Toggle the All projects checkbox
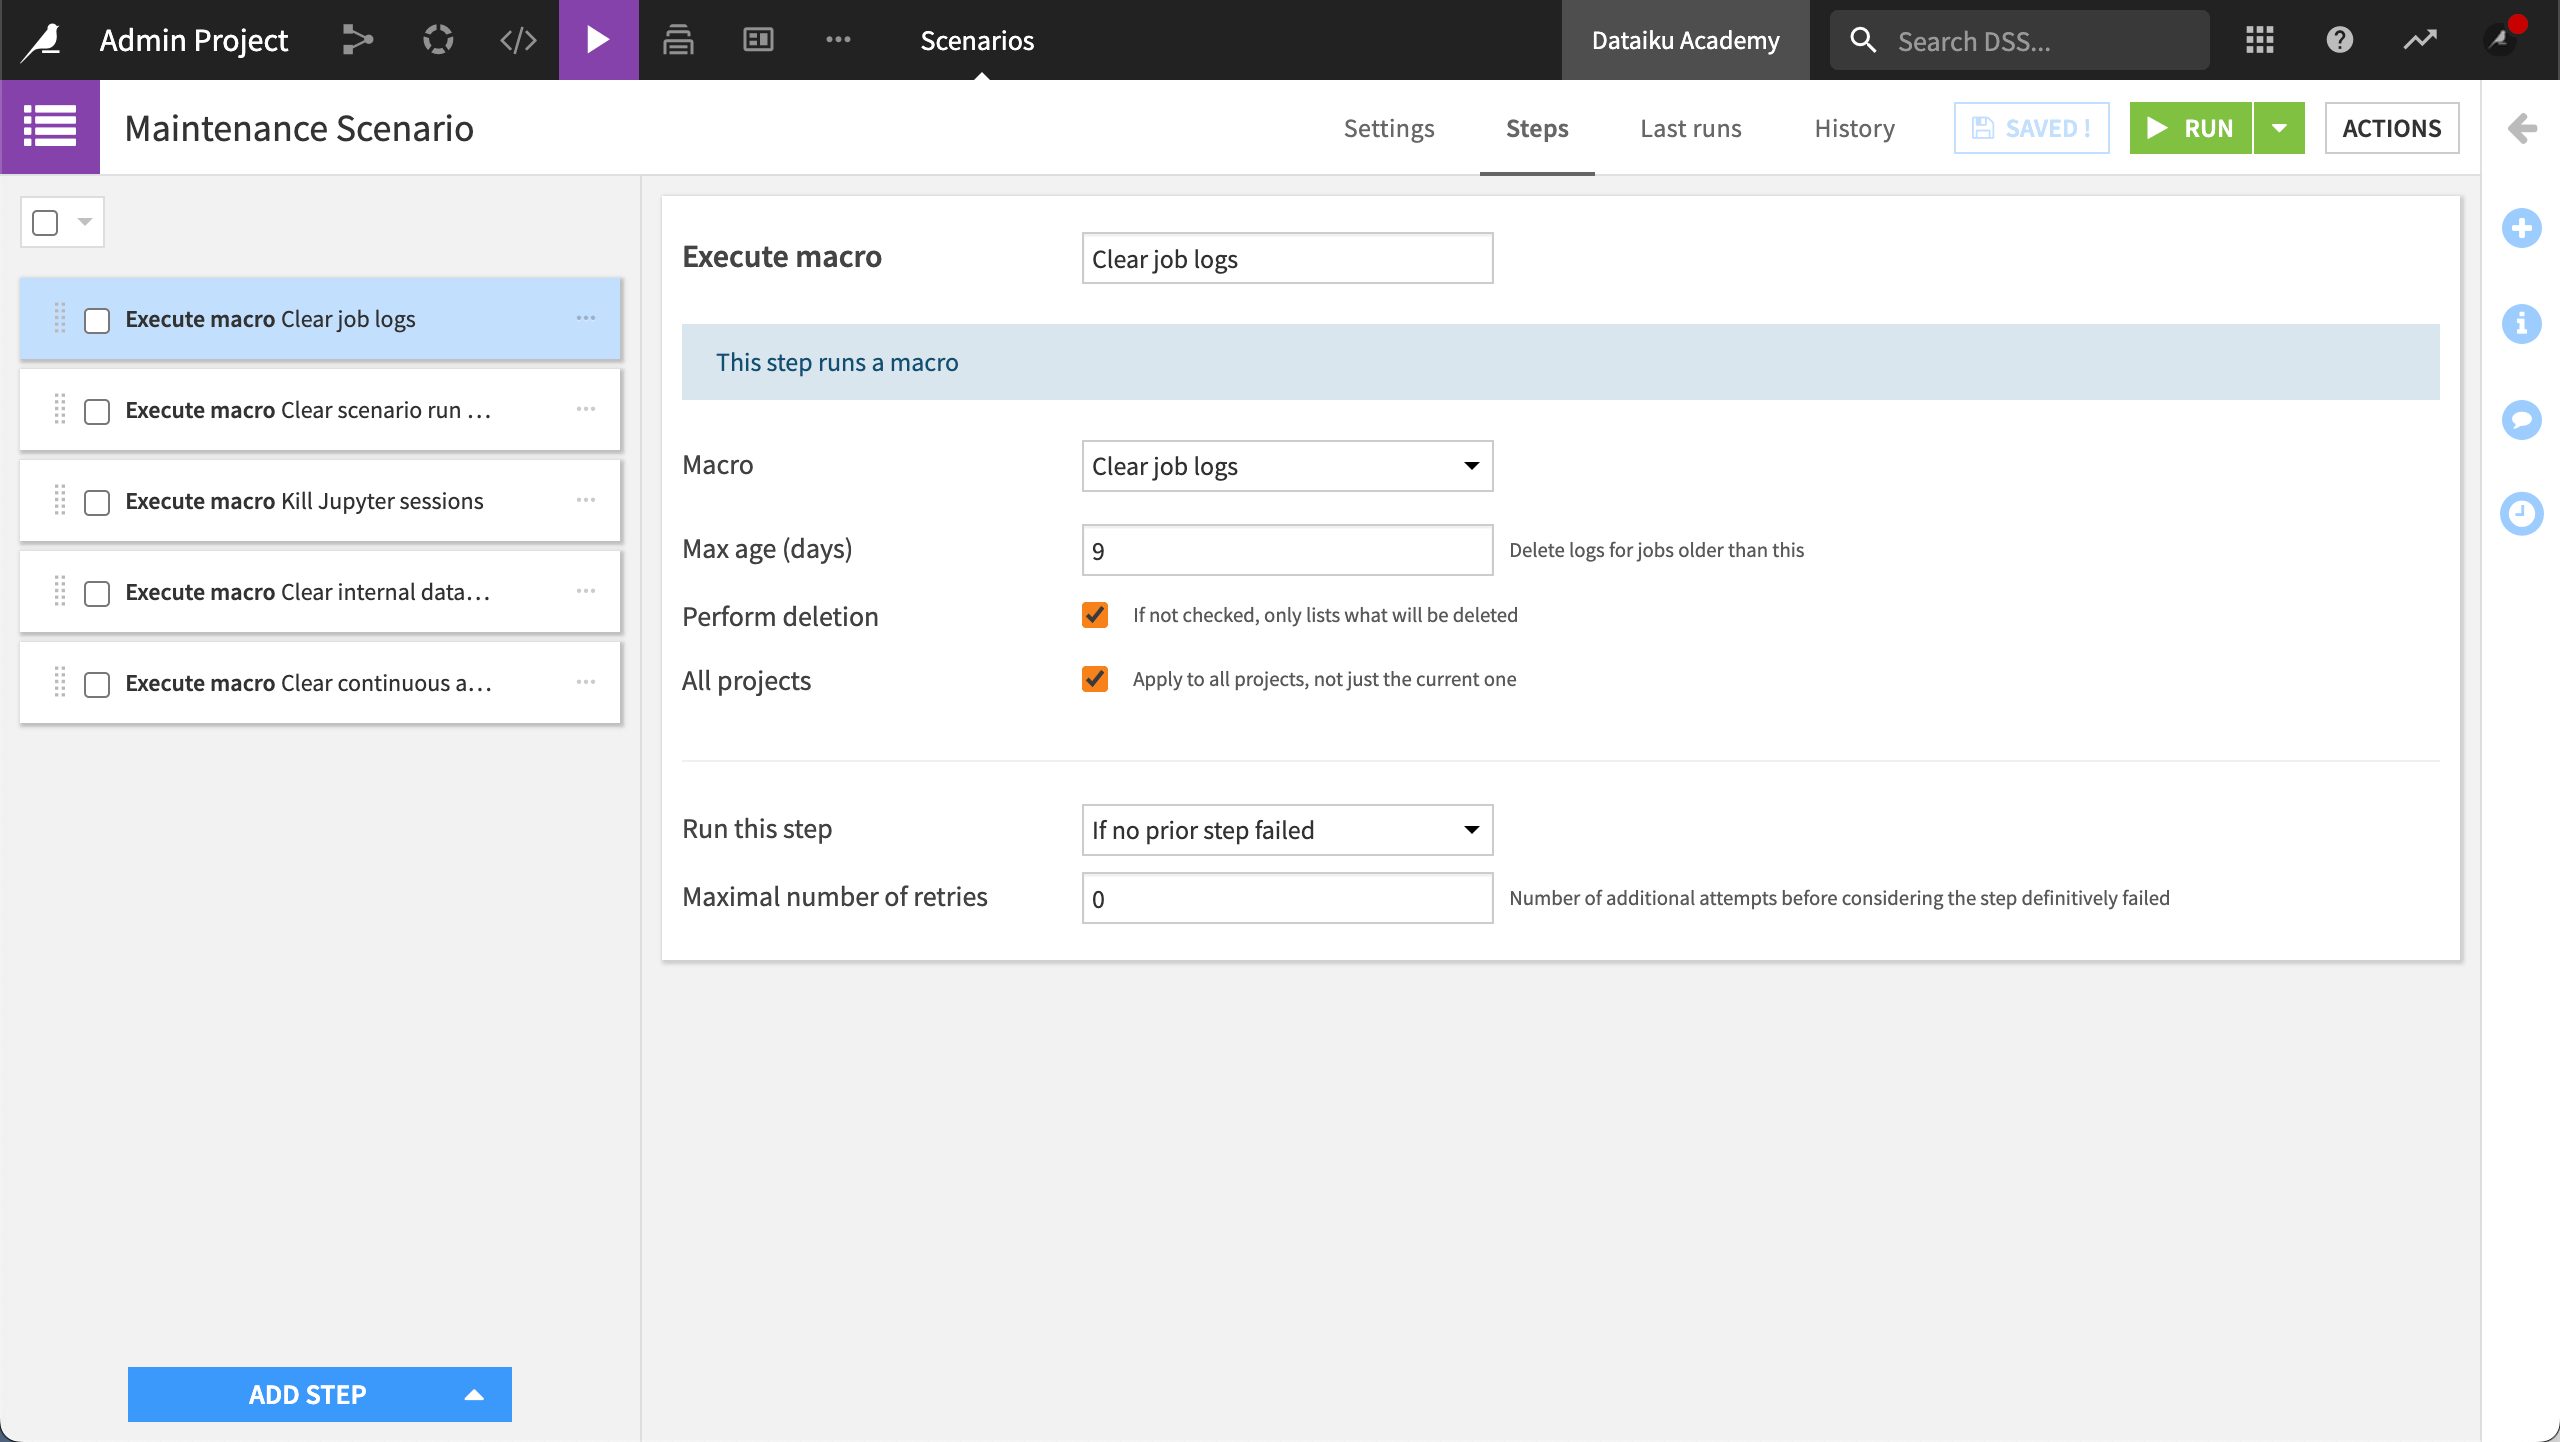Viewport: 2560px width, 1442px height. click(1094, 681)
